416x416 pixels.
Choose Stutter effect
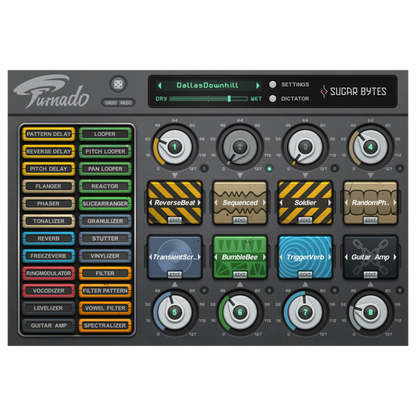tap(105, 238)
